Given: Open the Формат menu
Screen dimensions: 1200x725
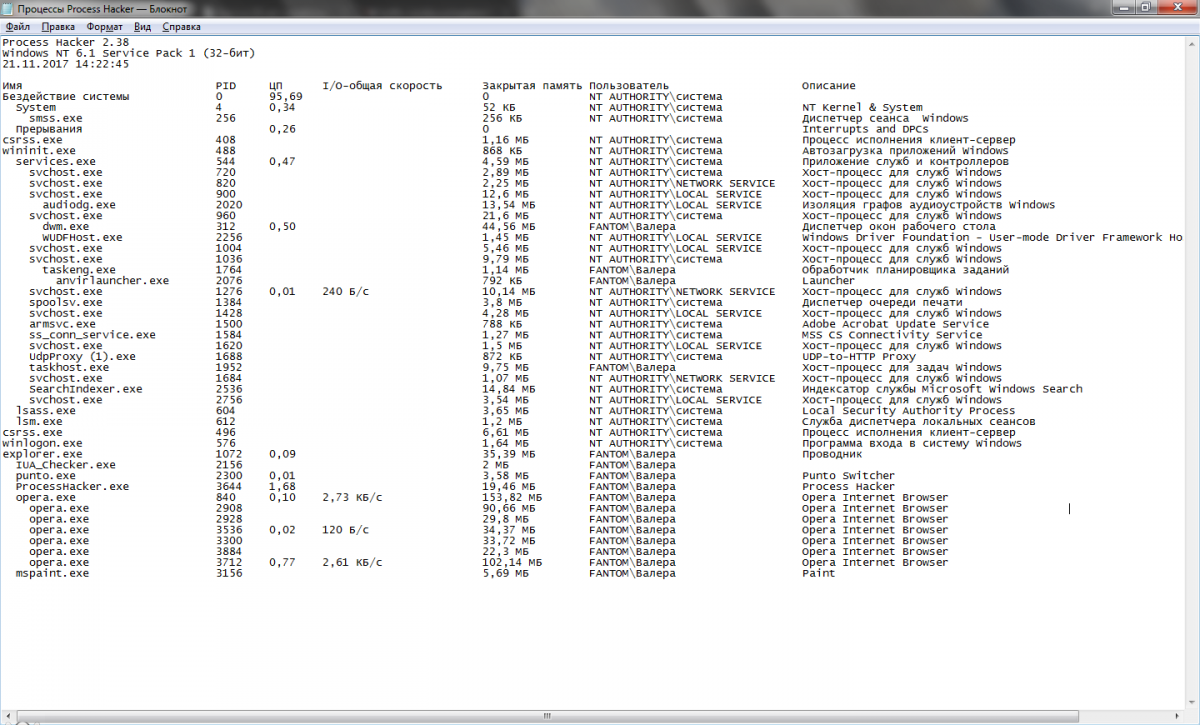Looking at the screenshot, I should 105,27.
